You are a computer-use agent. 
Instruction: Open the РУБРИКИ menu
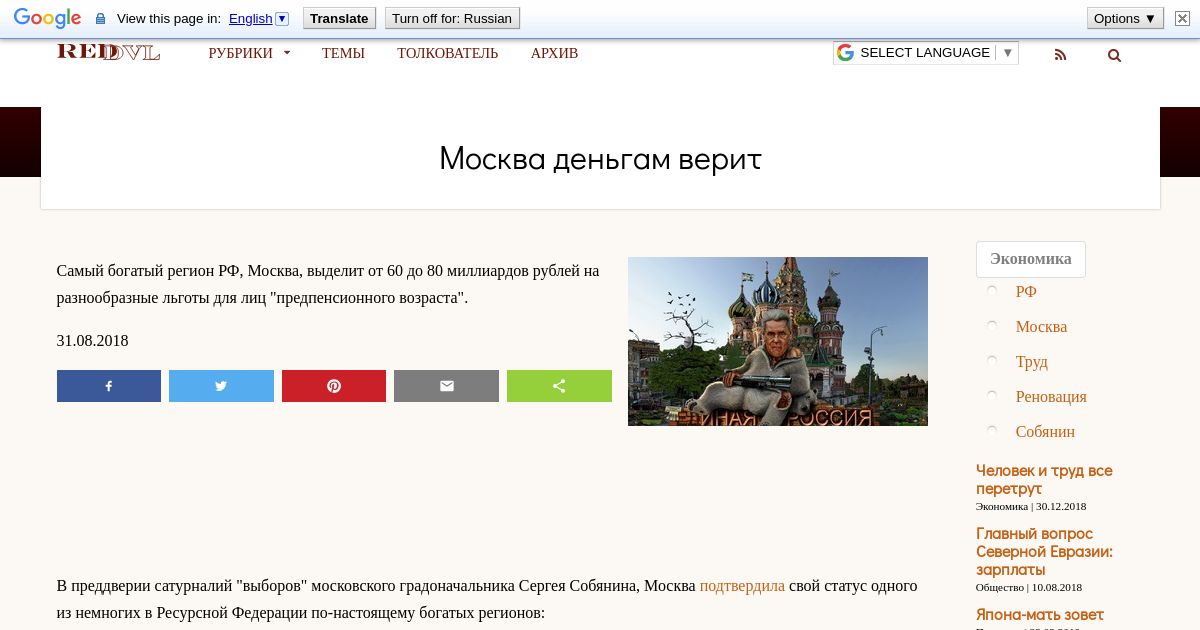[240, 53]
